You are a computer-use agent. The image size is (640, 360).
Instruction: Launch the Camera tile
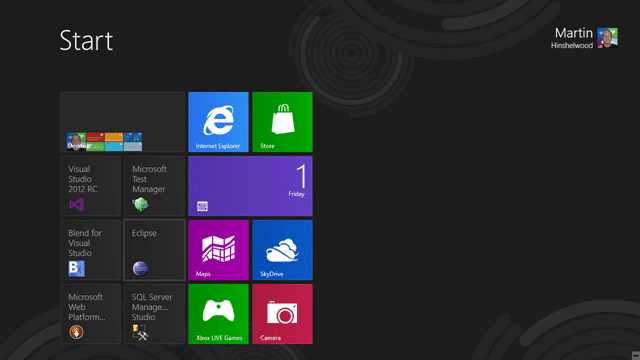pyautogui.click(x=282, y=314)
